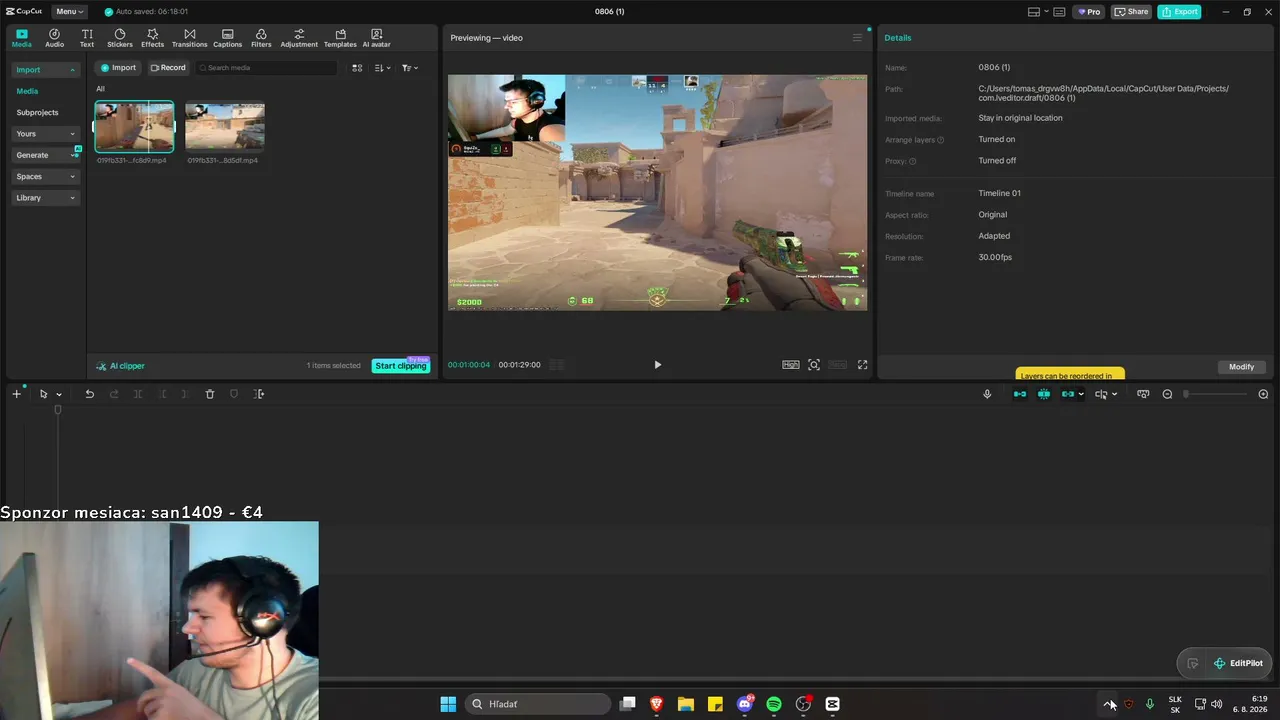Click the timeline zoom-out icon

pos(1167,394)
